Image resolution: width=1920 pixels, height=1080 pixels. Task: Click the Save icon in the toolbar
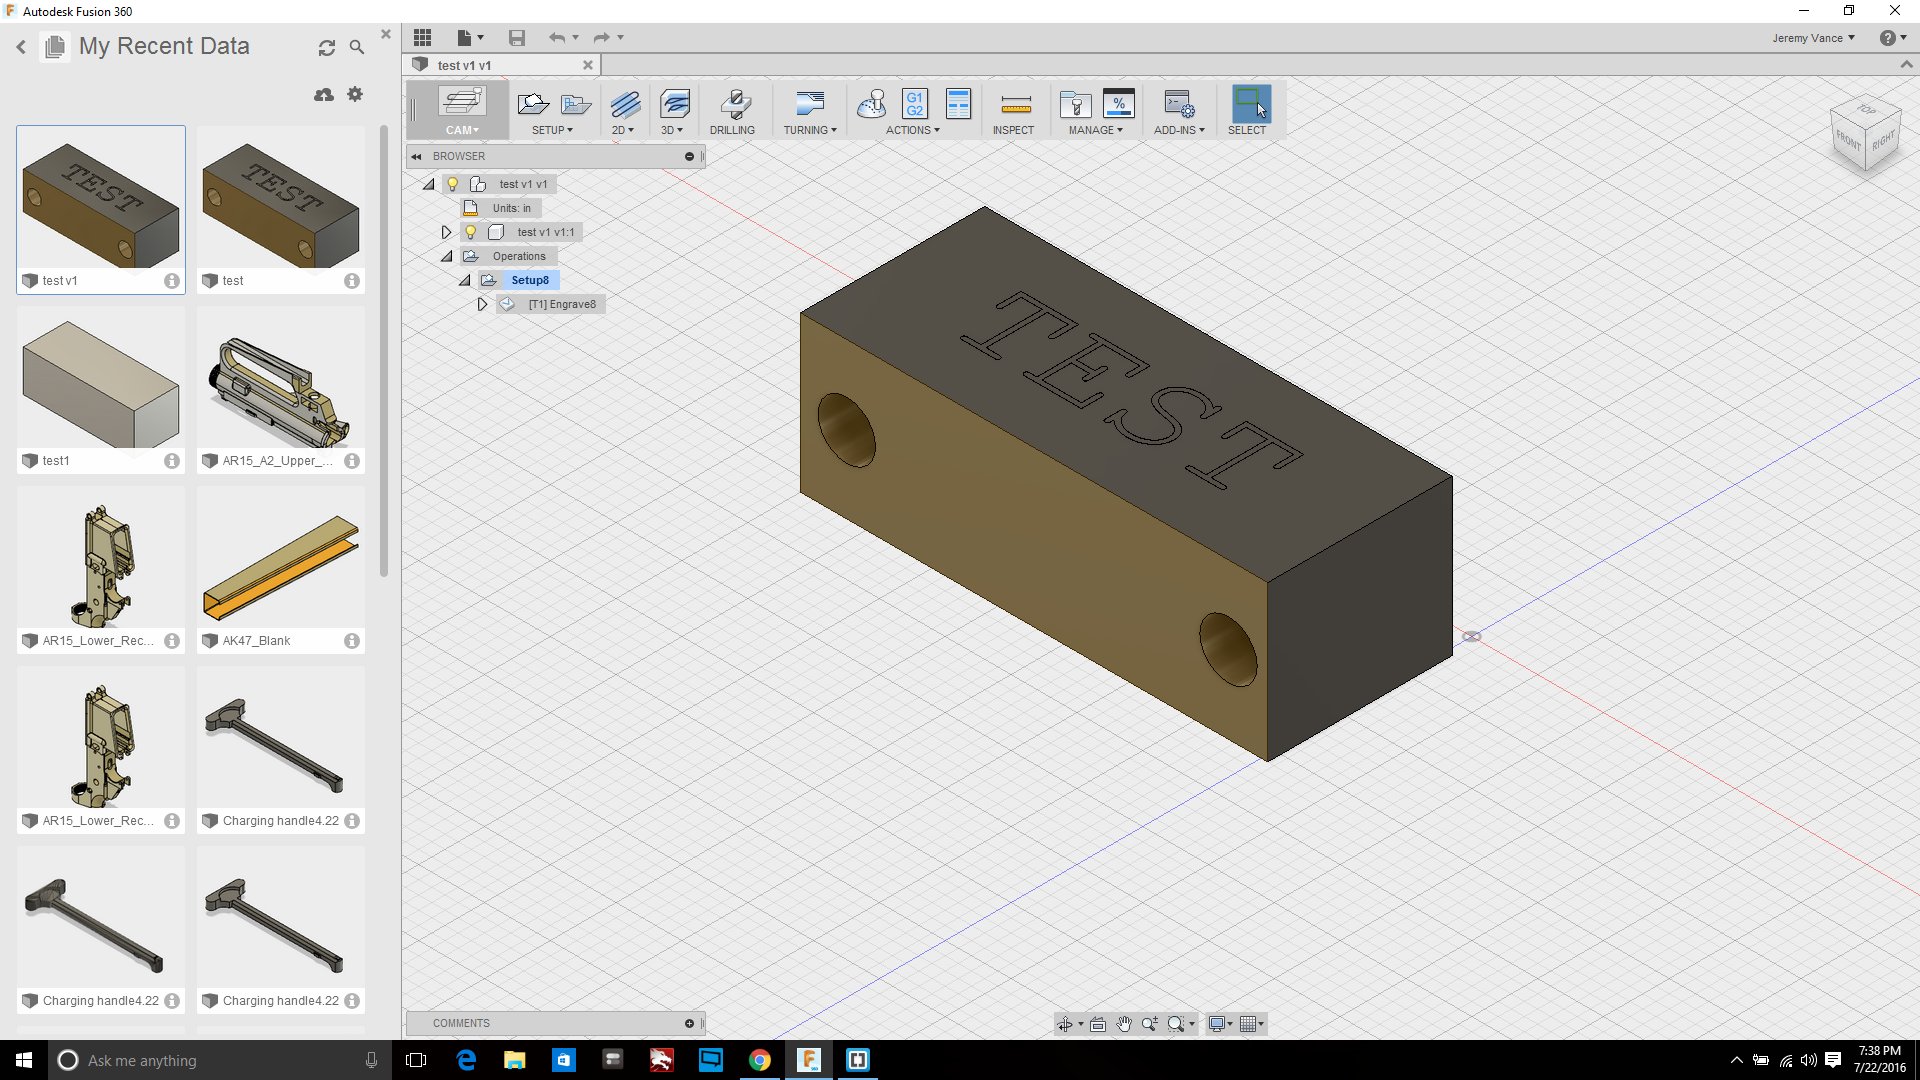tap(517, 37)
